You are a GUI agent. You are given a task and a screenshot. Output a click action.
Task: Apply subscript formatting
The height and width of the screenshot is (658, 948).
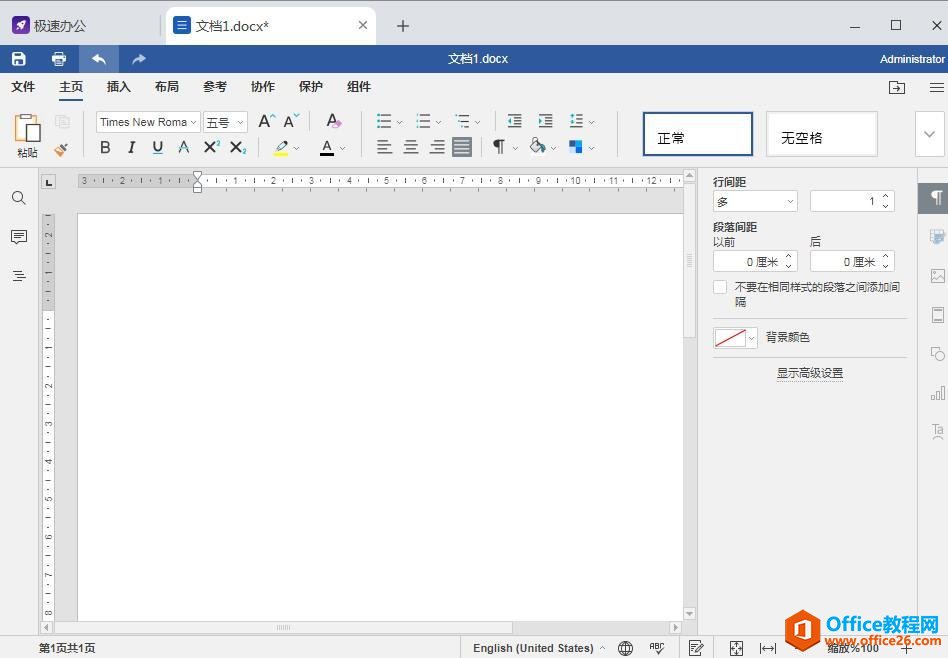tap(238, 147)
